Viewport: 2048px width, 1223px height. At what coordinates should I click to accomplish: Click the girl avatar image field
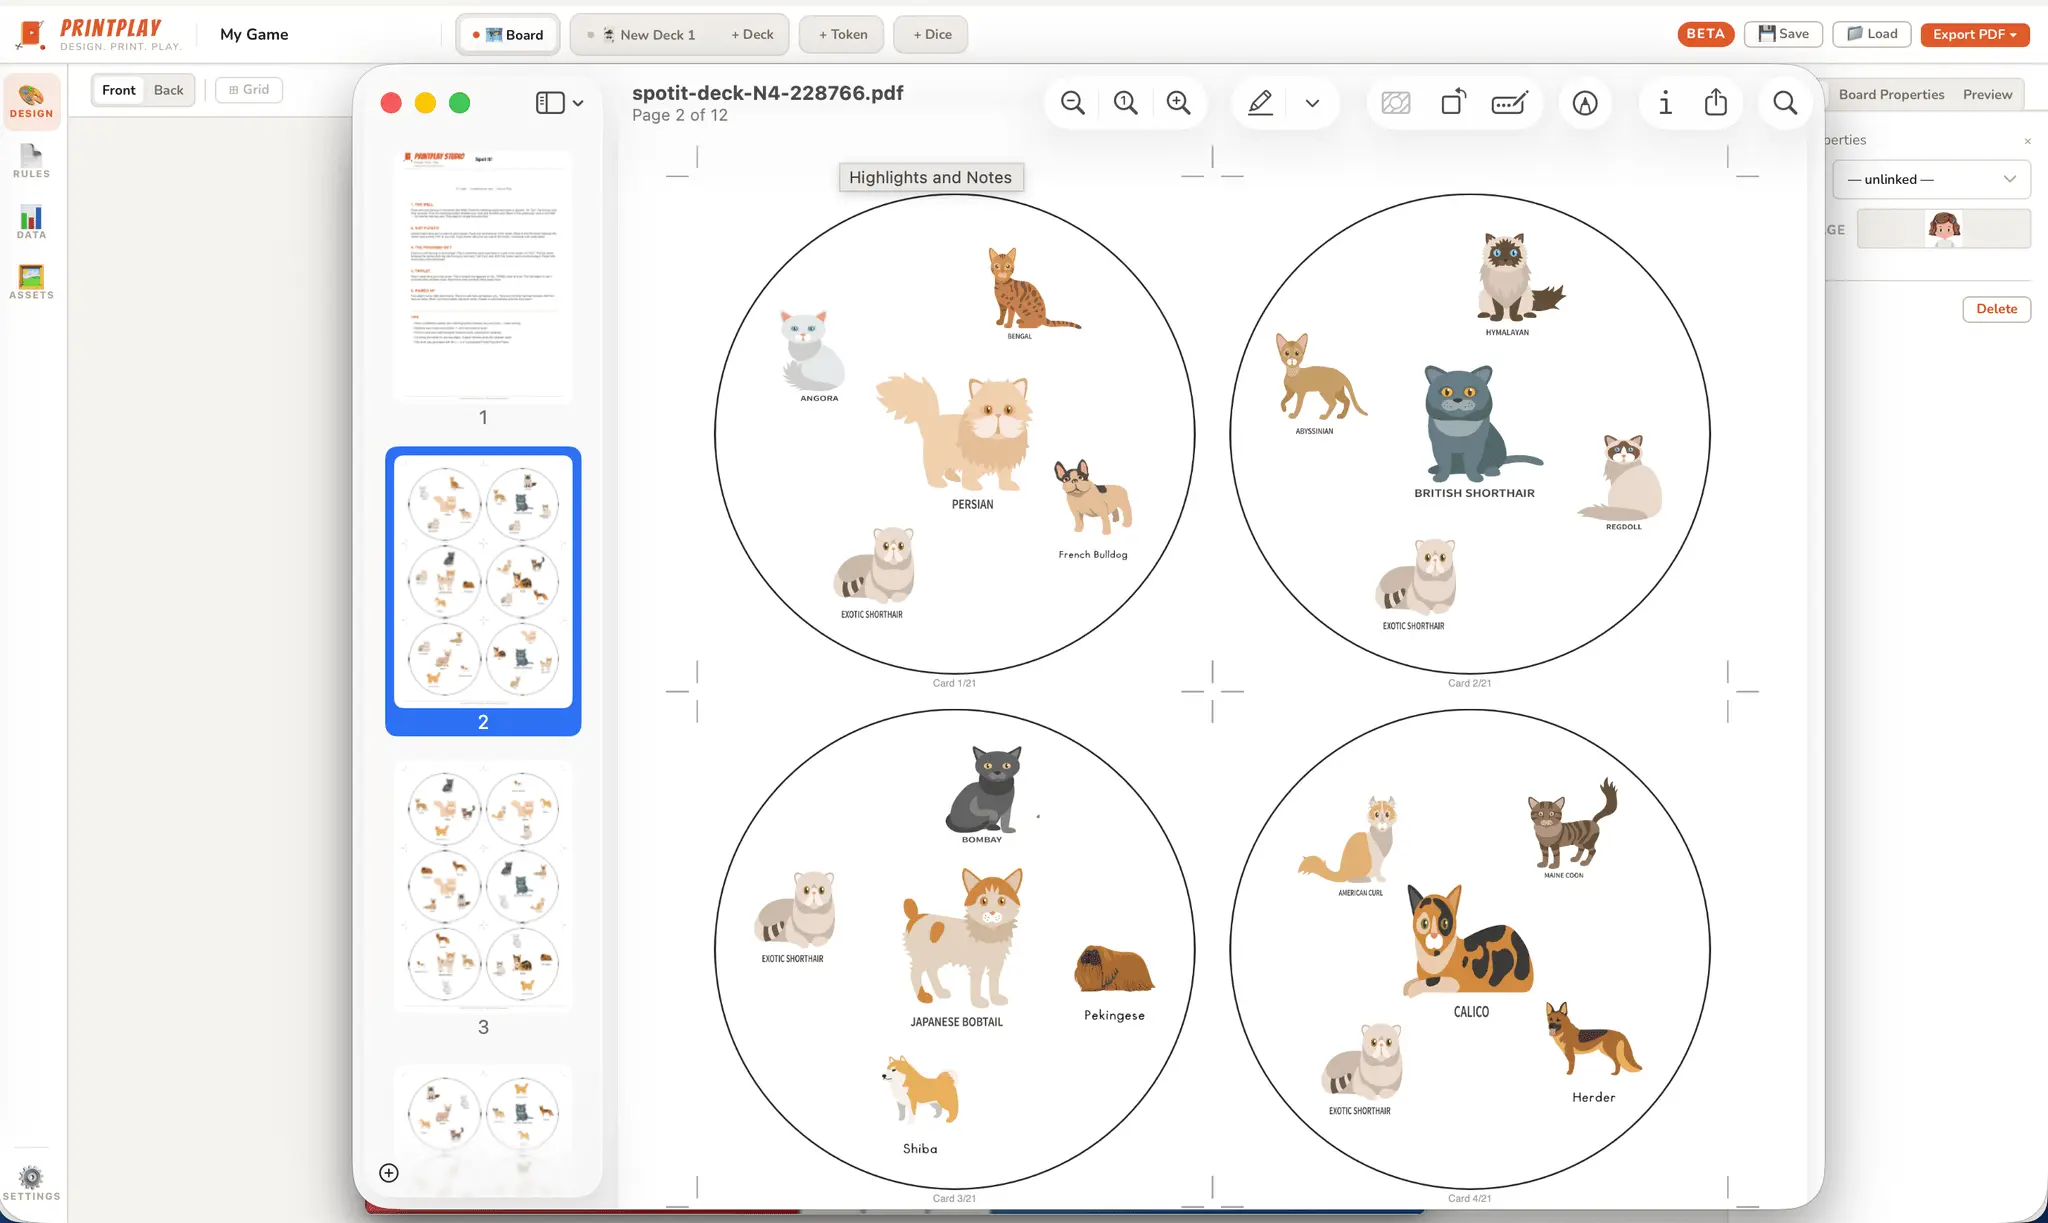pyautogui.click(x=1943, y=229)
